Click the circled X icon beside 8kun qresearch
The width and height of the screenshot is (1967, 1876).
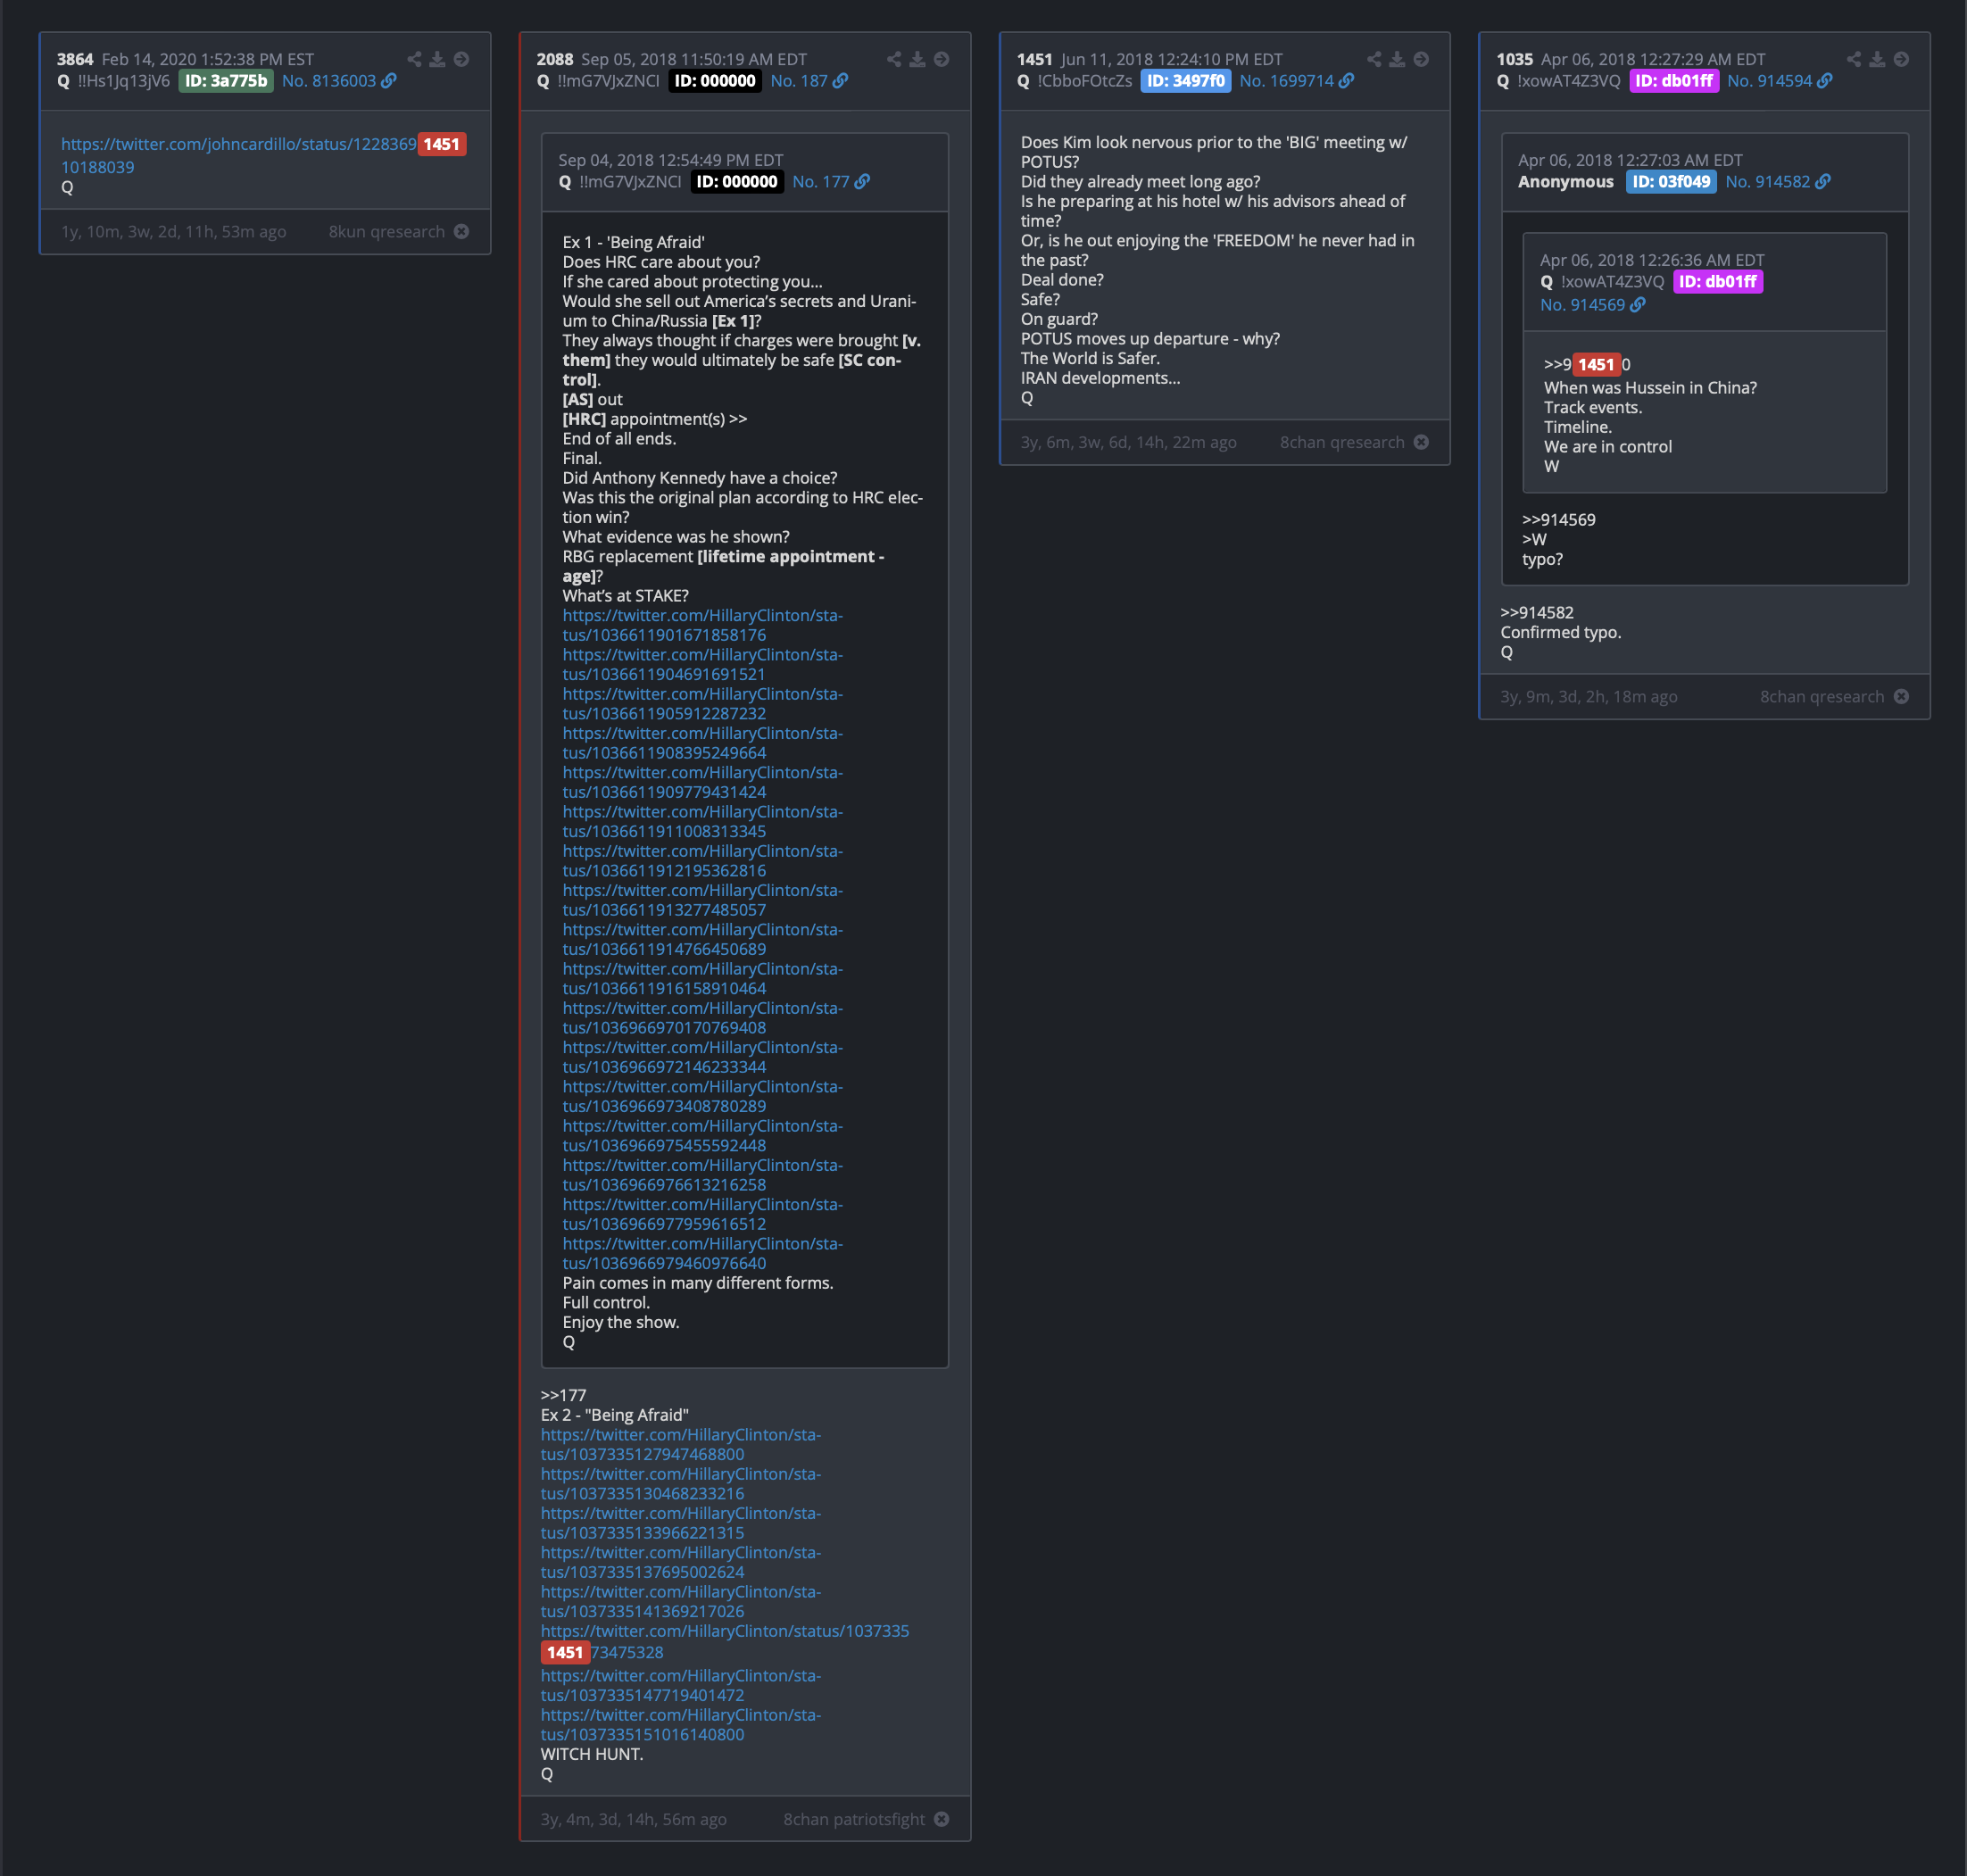(x=461, y=231)
